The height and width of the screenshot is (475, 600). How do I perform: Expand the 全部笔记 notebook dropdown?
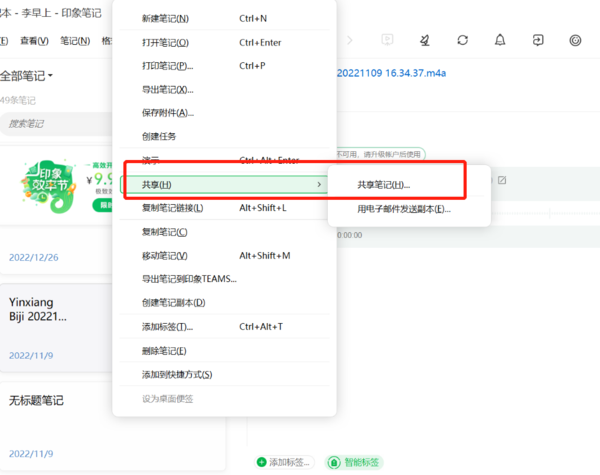[27, 76]
